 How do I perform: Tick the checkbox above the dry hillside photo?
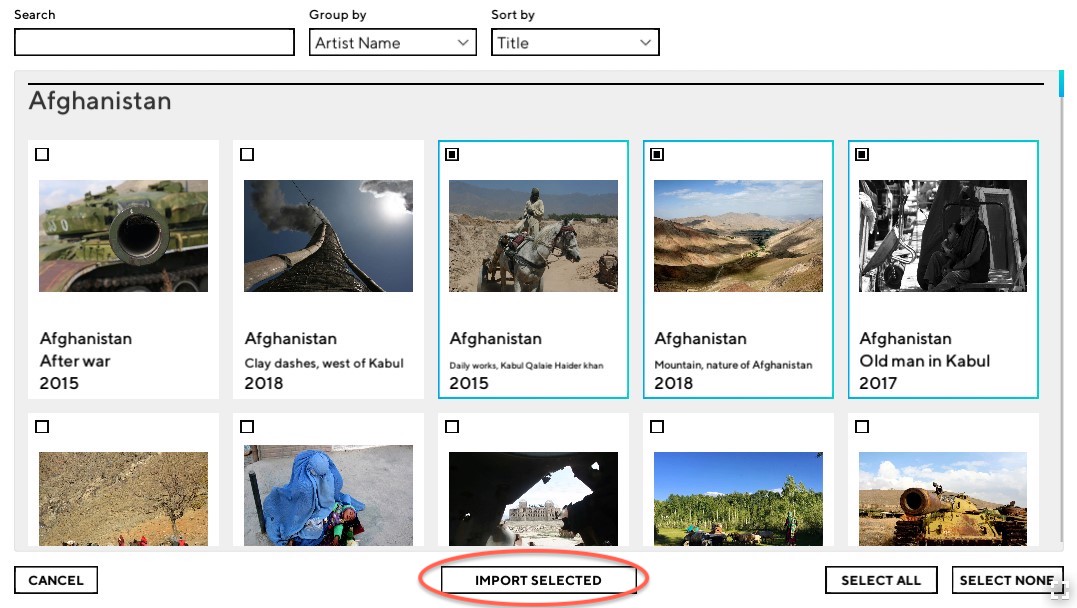click(42, 427)
